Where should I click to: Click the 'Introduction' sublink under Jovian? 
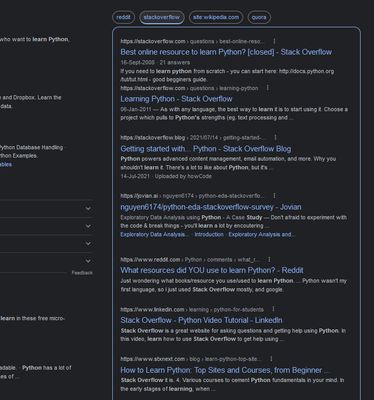[209, 235]
